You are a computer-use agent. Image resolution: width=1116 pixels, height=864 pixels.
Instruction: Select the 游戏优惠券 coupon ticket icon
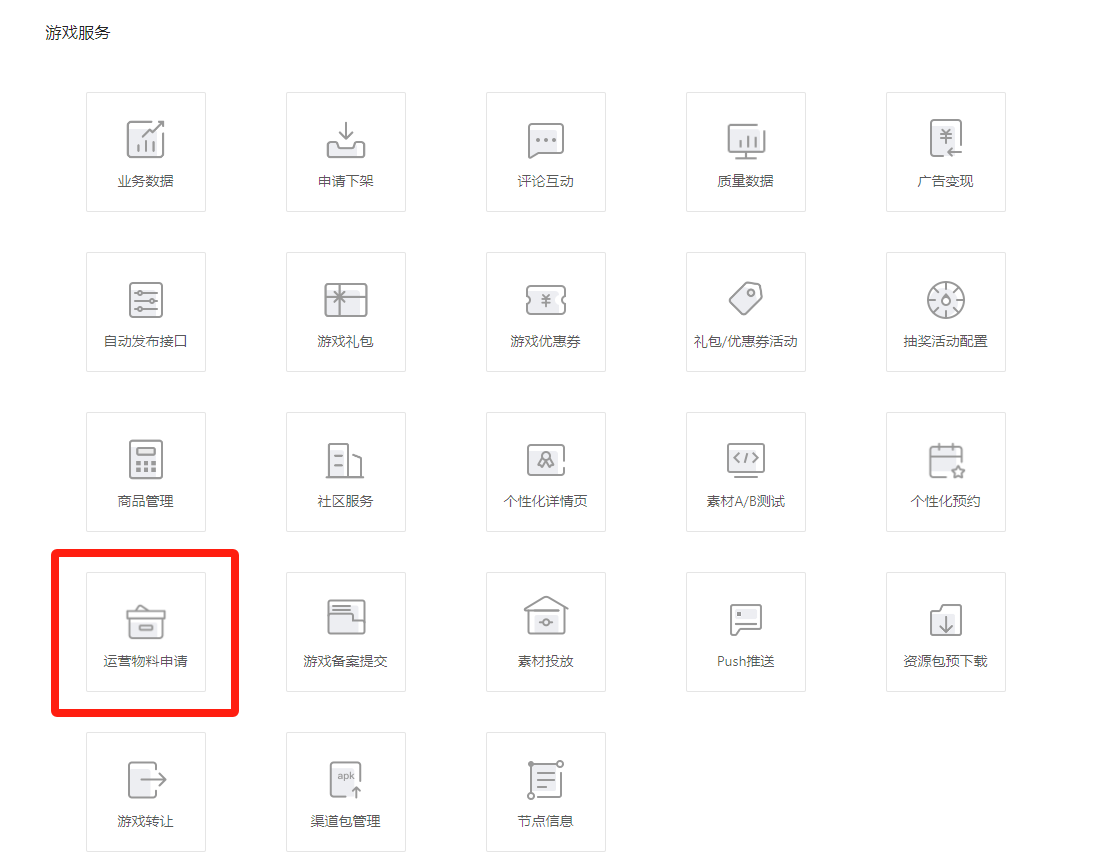[x=546, y=300]
